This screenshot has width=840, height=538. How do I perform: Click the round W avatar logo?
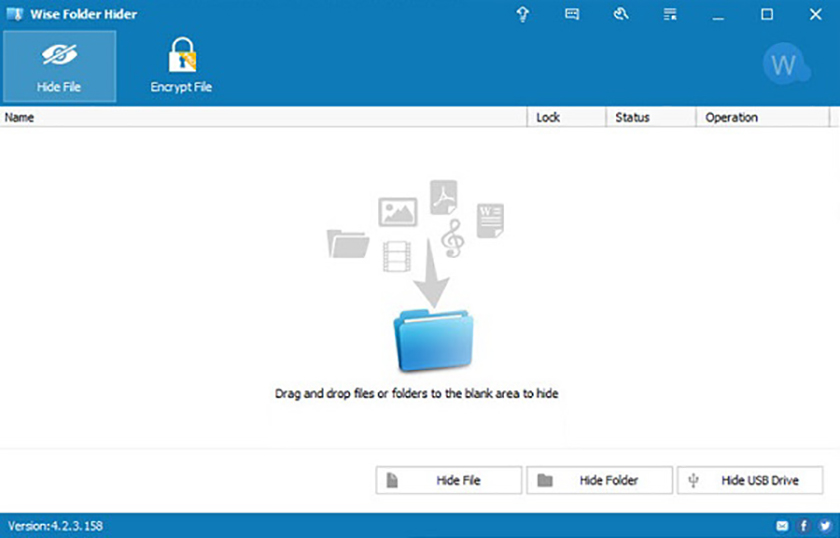[785, 66]
